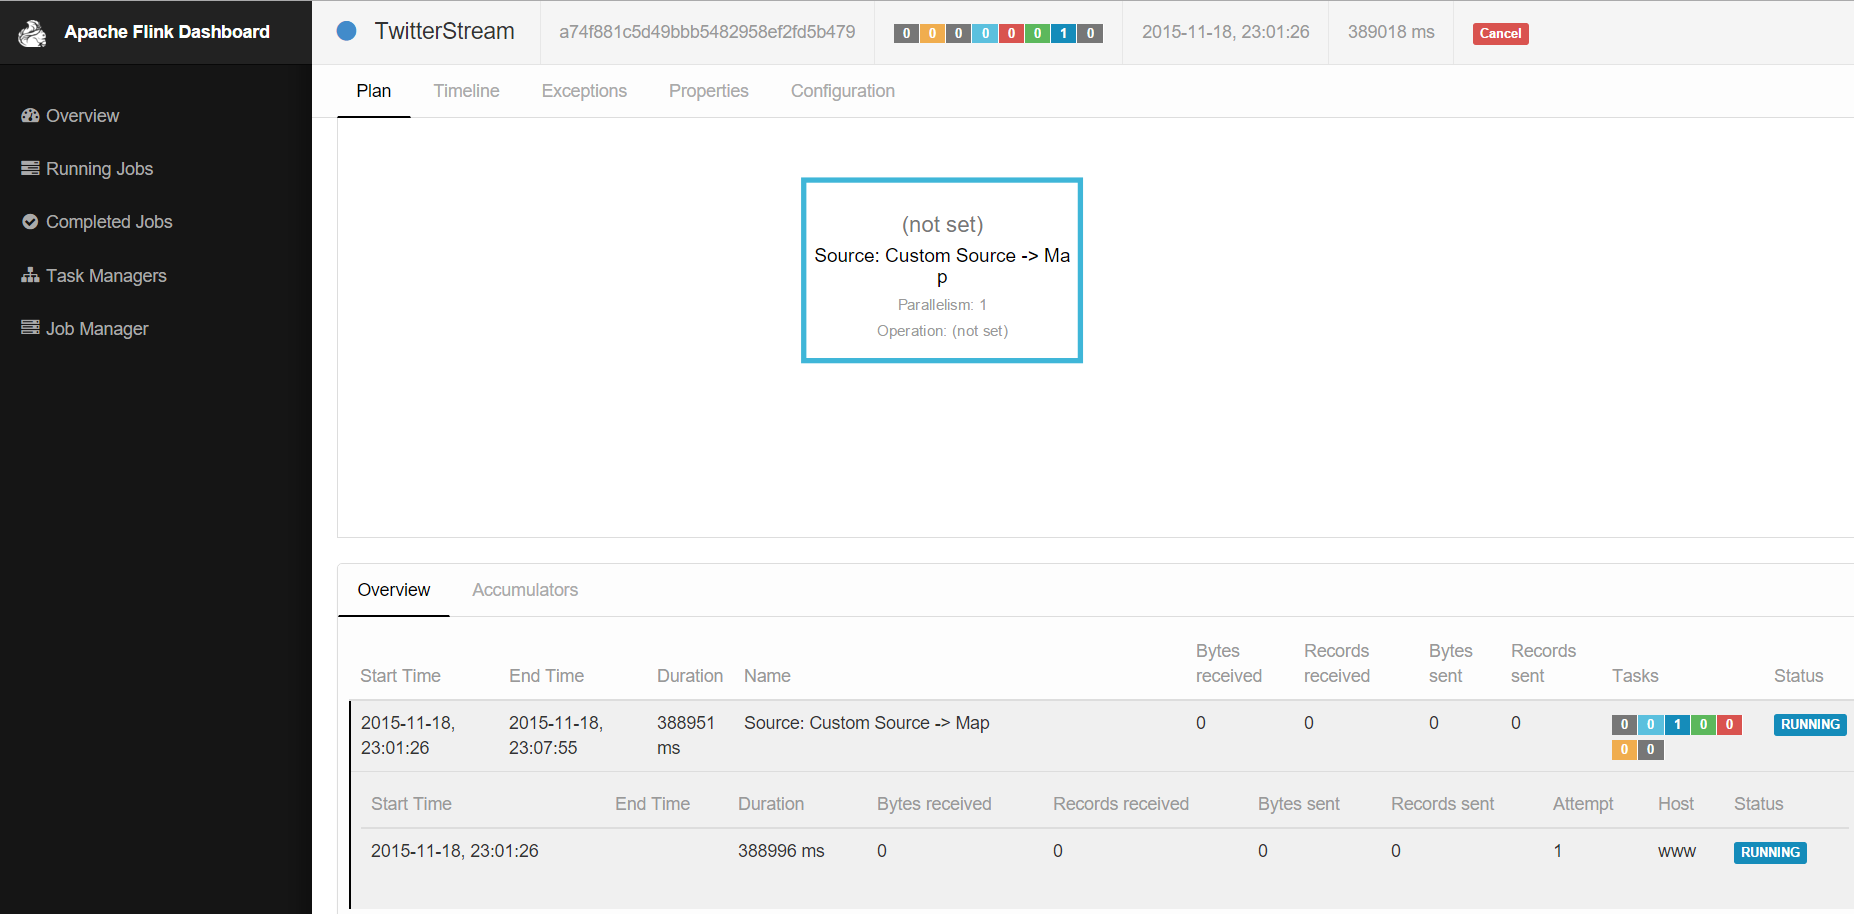Screen dimensions: 1854x914
Task: Click the Name column header
Action: 767,676
